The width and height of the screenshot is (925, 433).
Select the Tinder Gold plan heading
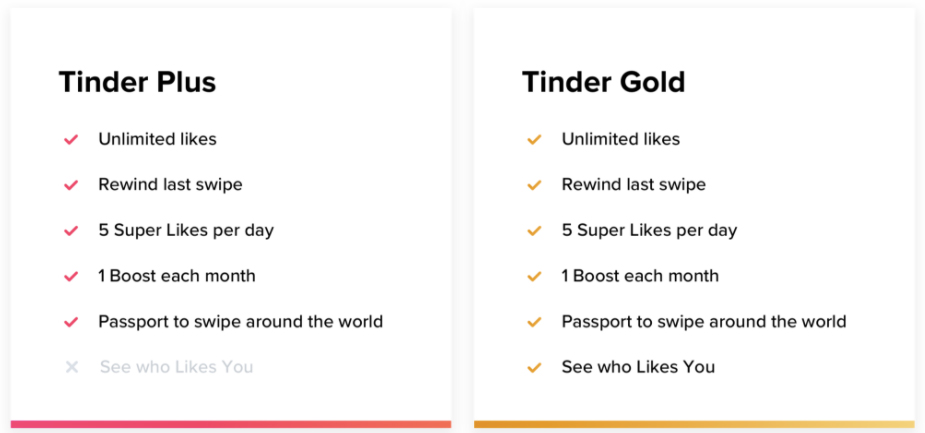(603, 82)
